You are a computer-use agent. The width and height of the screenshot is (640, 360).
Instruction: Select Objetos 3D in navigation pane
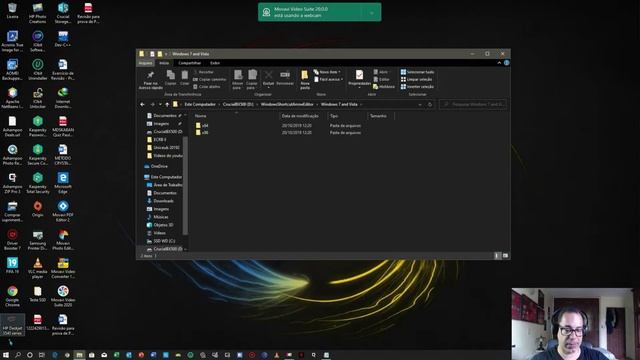tap(160, 225)
